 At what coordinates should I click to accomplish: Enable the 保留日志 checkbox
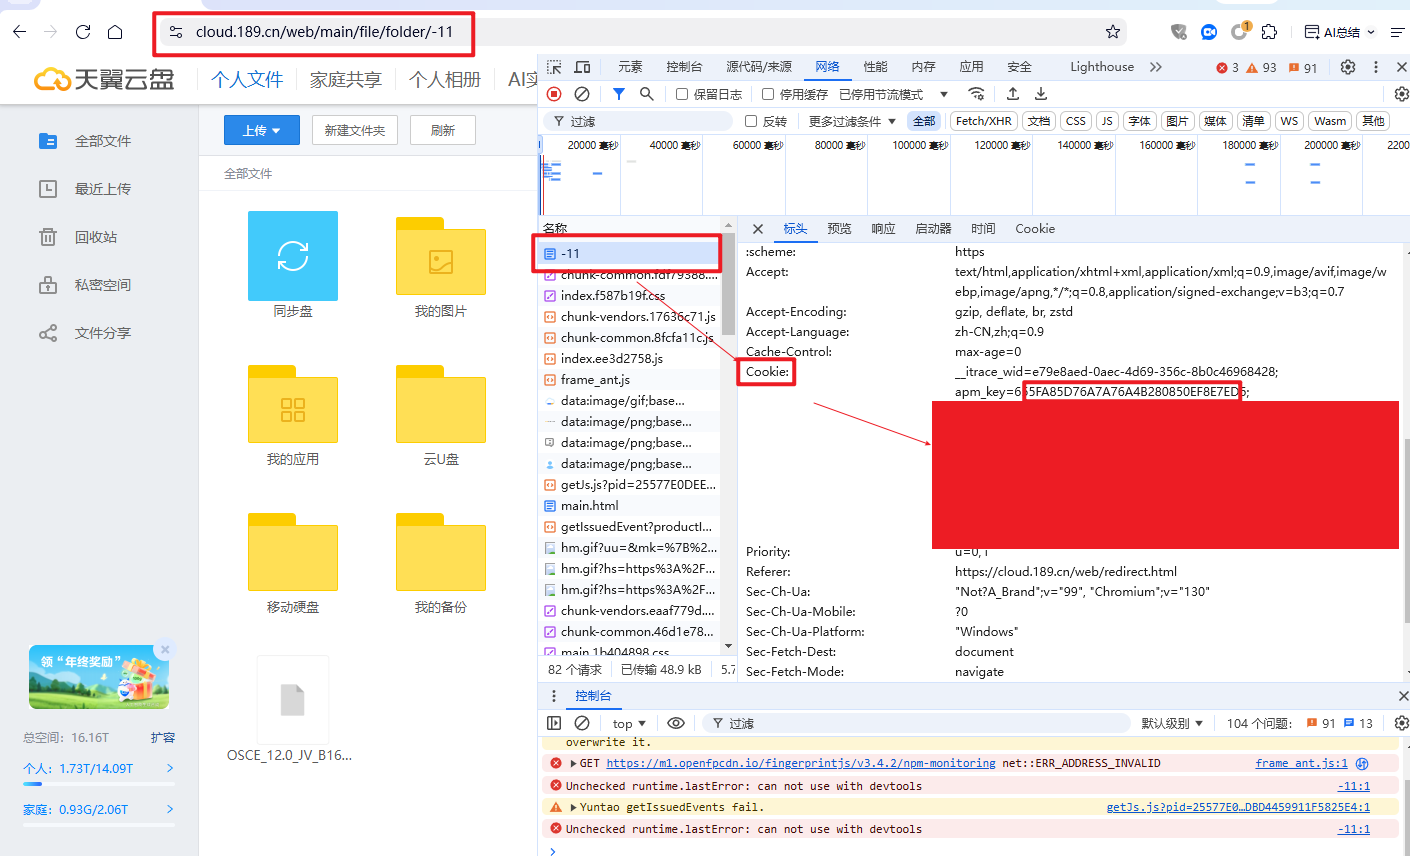click(682, 94)
